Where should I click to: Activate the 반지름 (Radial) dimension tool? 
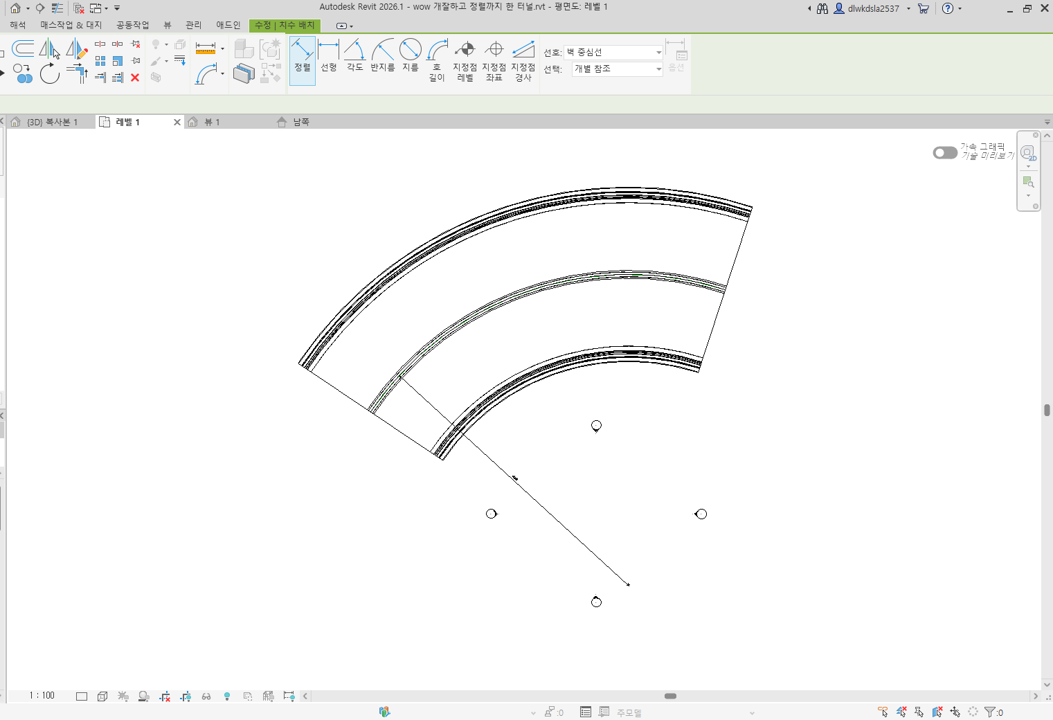click(382, 56)
